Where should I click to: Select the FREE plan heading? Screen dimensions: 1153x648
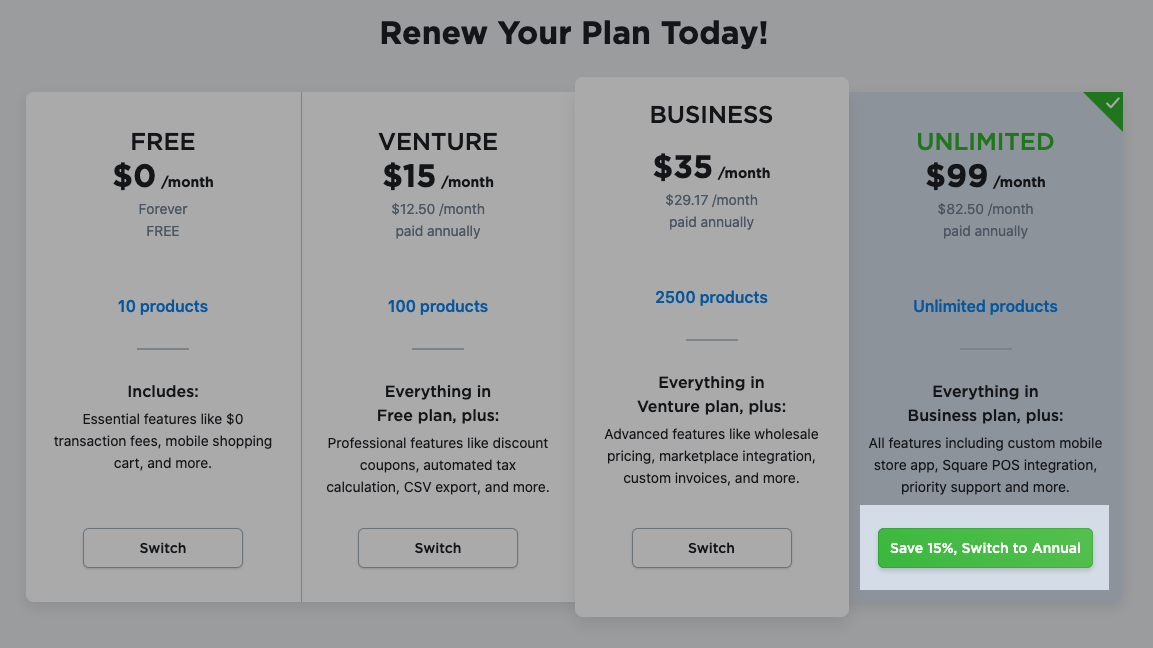coord(162,142)
